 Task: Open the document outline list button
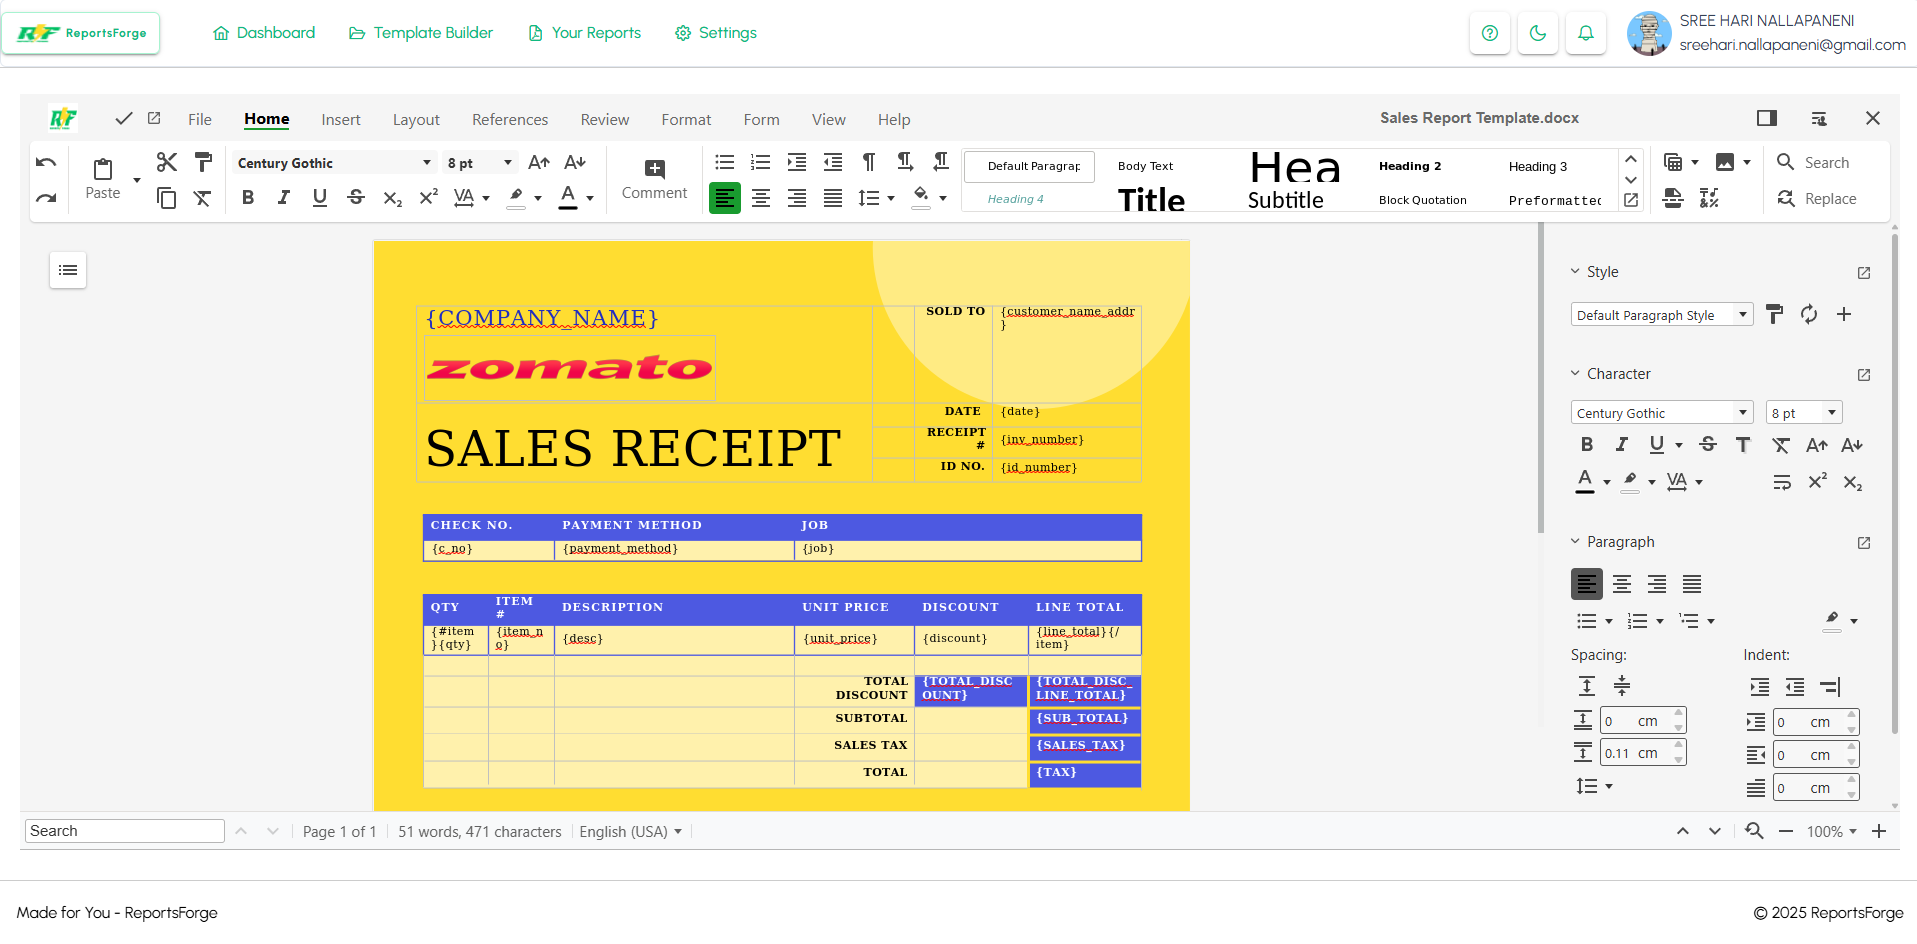point(68,270)
